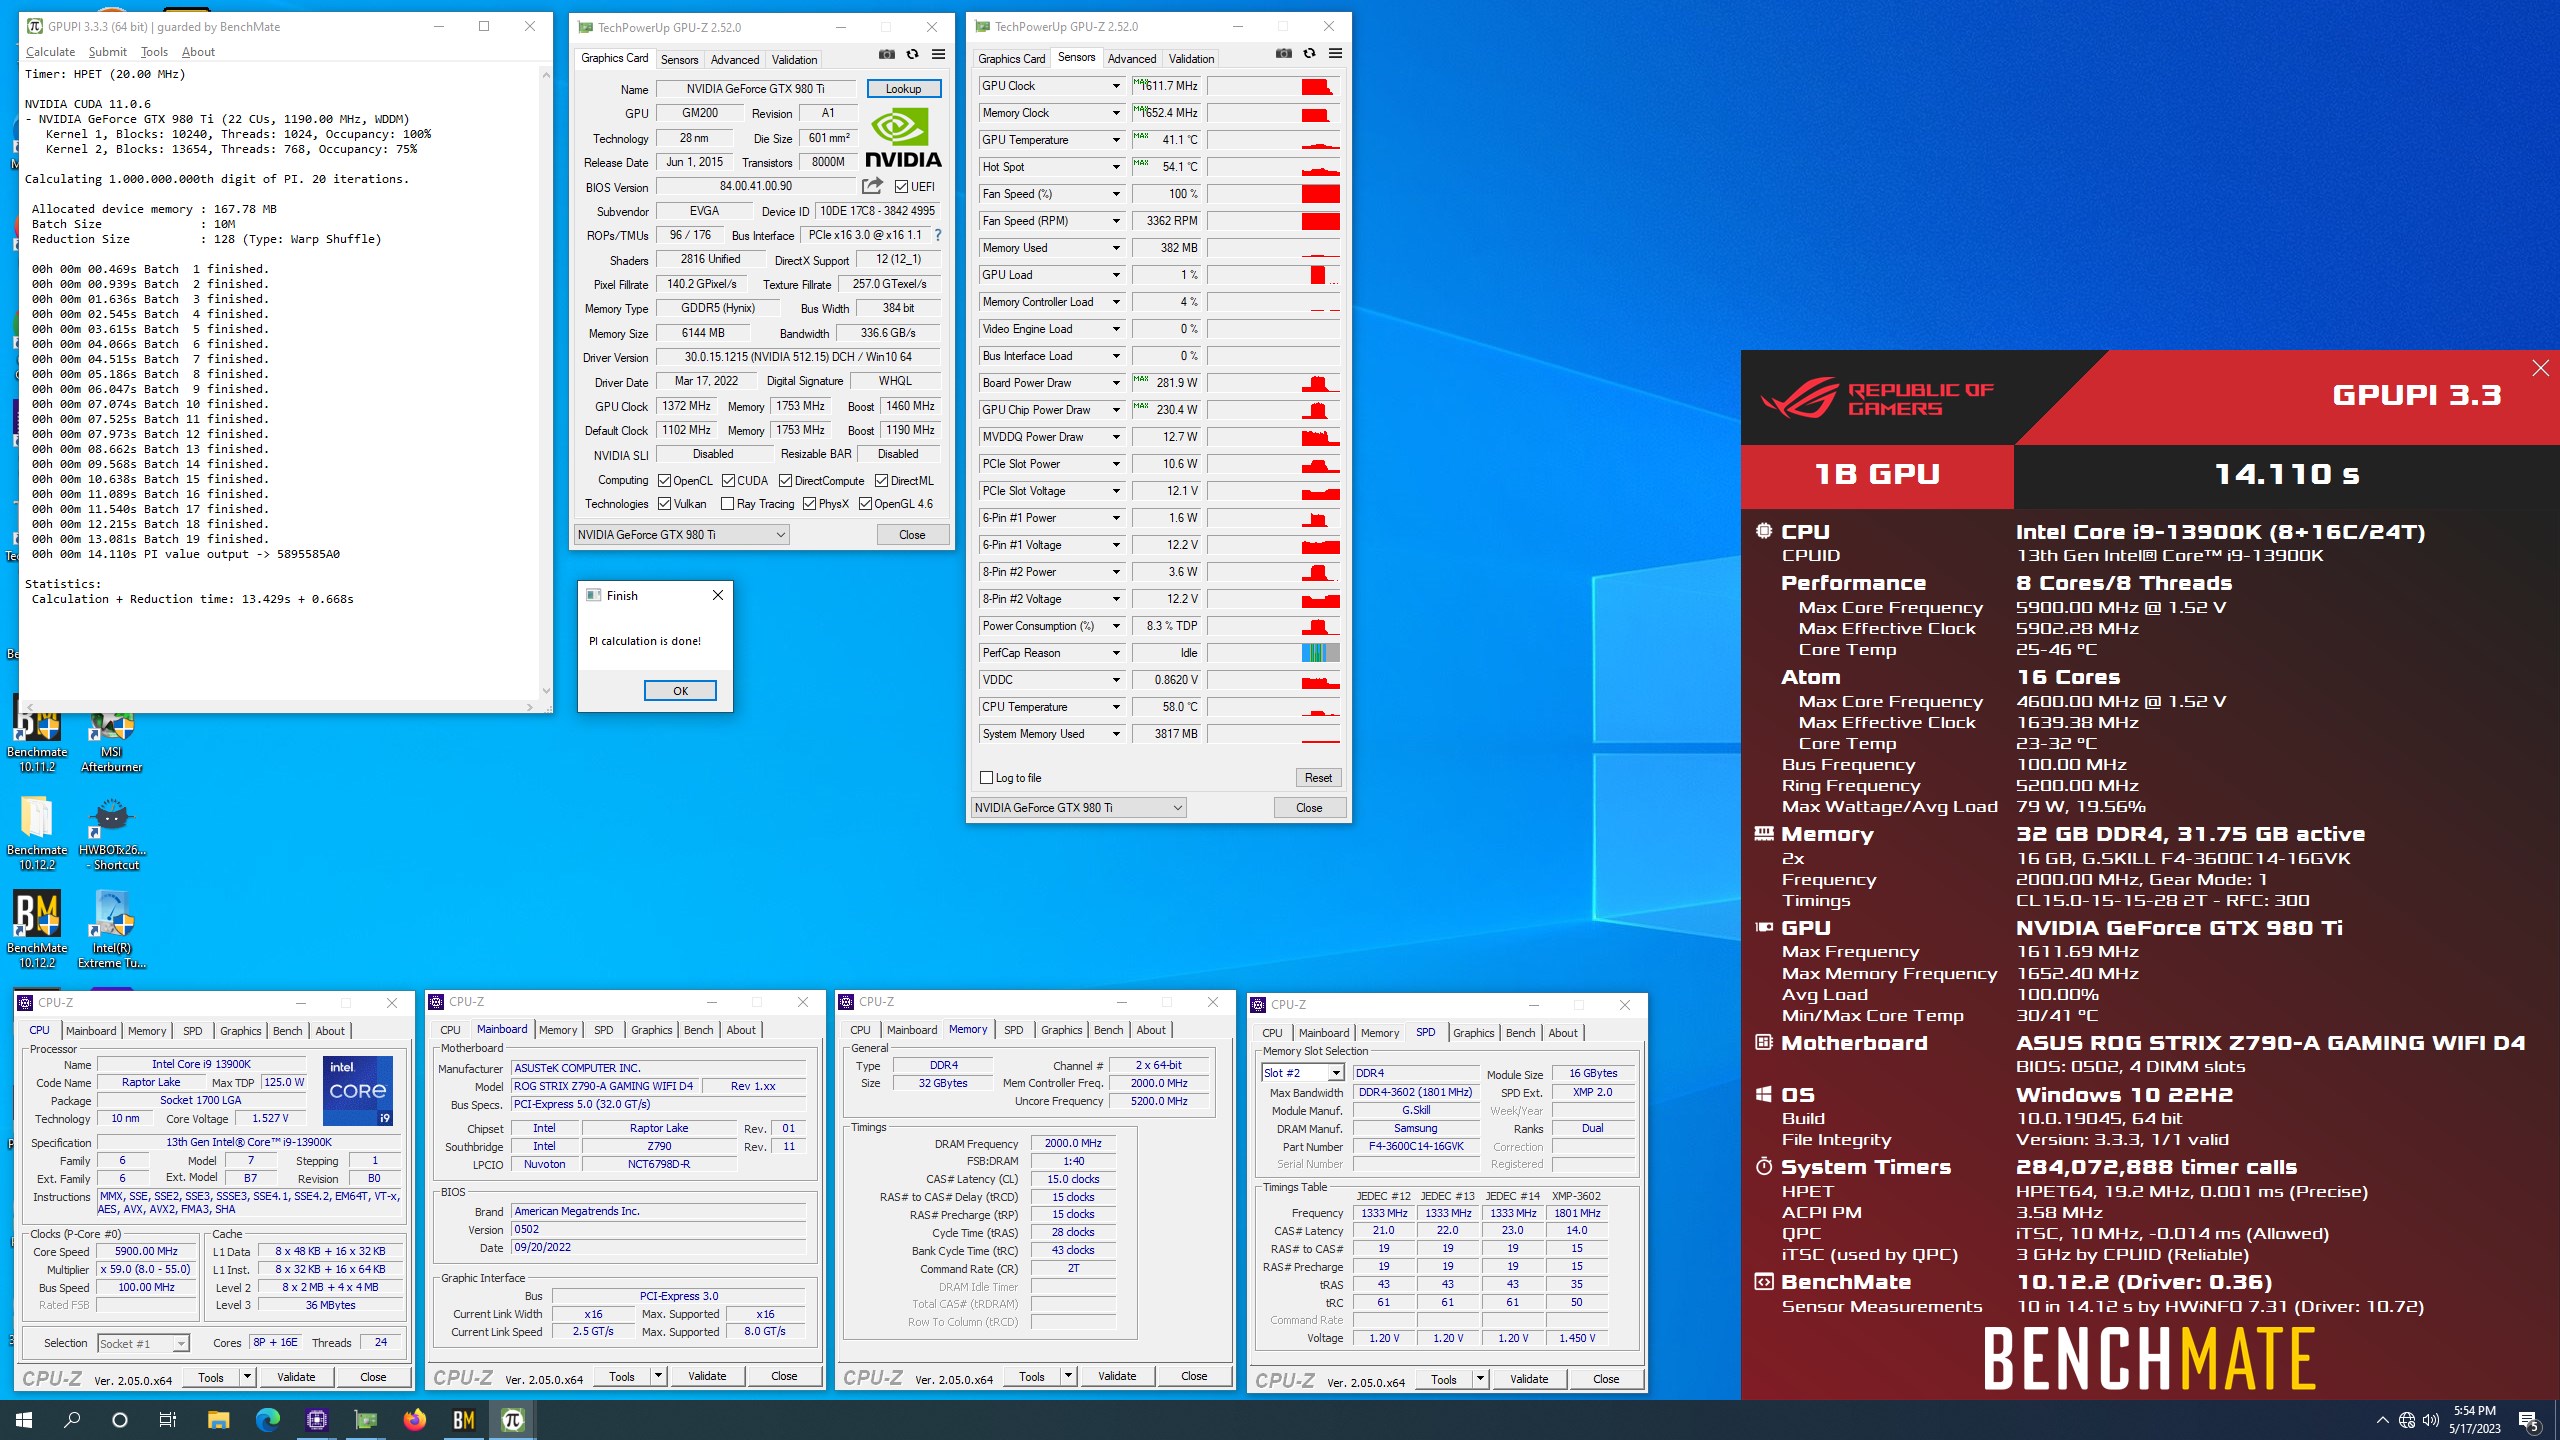Viewport: 2560px width, 1440px height.
Task: Expand the GPU Clock sensor dropdown
Action: (1116, 86)
